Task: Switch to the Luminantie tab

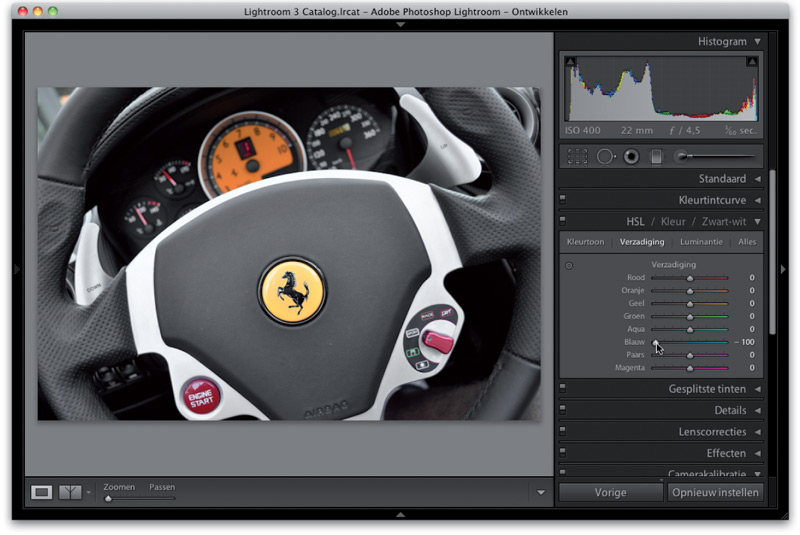Action: point(701,242)
